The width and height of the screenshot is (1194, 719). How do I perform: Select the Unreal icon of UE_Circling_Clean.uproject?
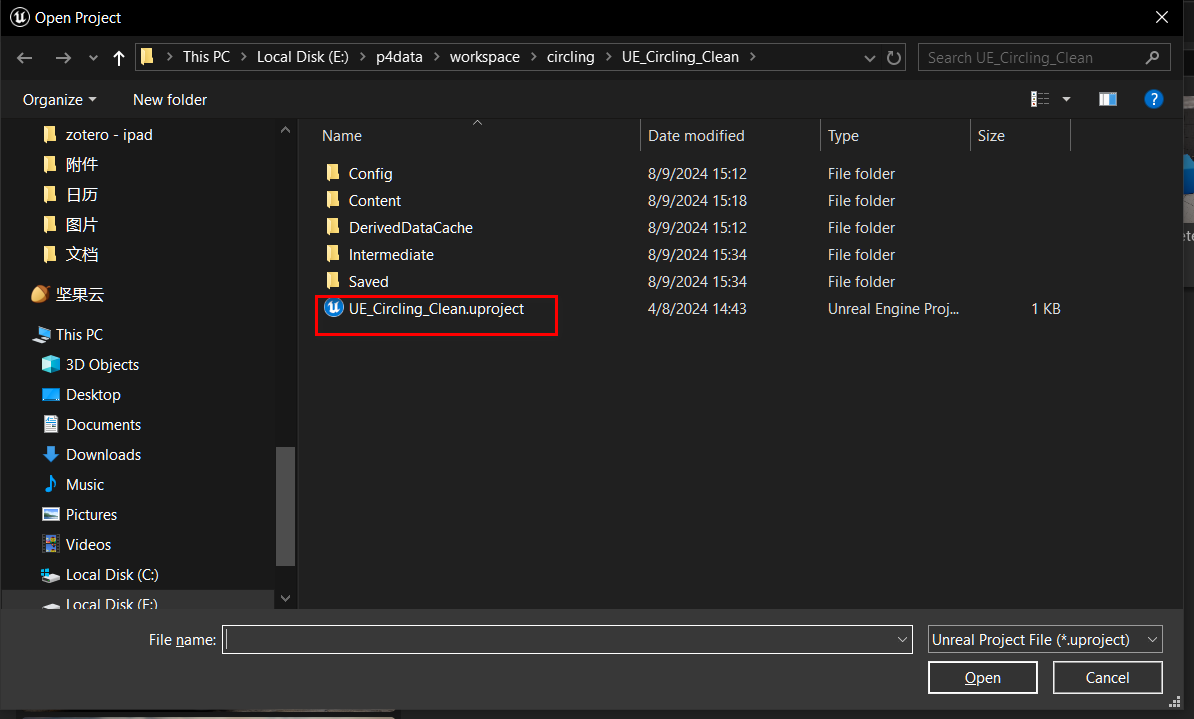334,308
